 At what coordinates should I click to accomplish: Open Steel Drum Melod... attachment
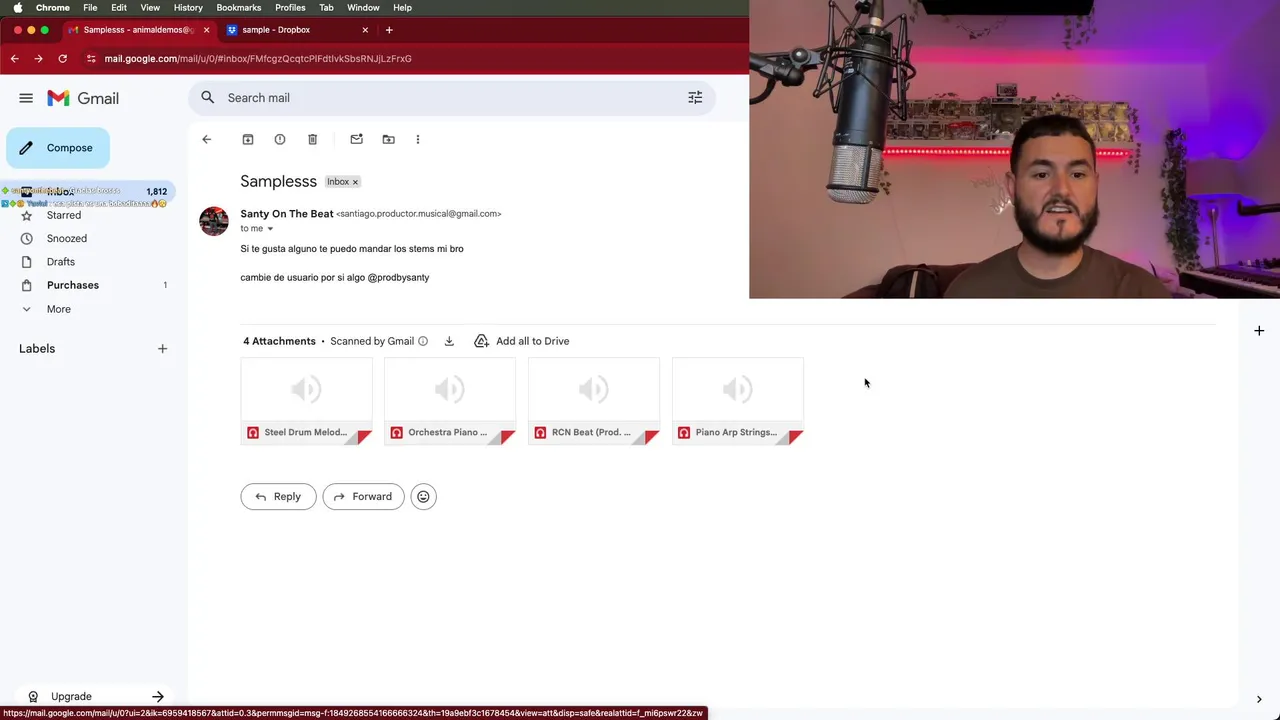click(306, 401)
